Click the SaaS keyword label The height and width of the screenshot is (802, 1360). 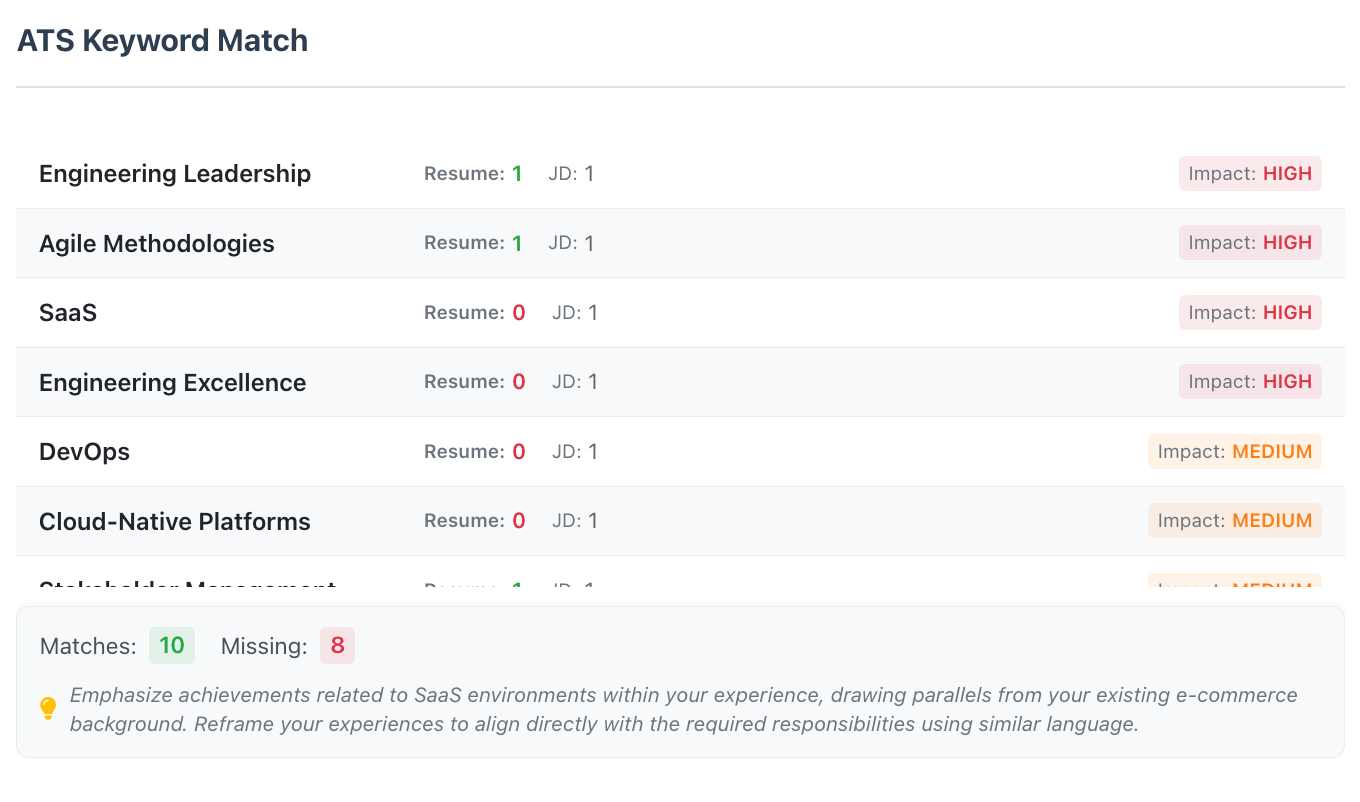tap(68, 313)
